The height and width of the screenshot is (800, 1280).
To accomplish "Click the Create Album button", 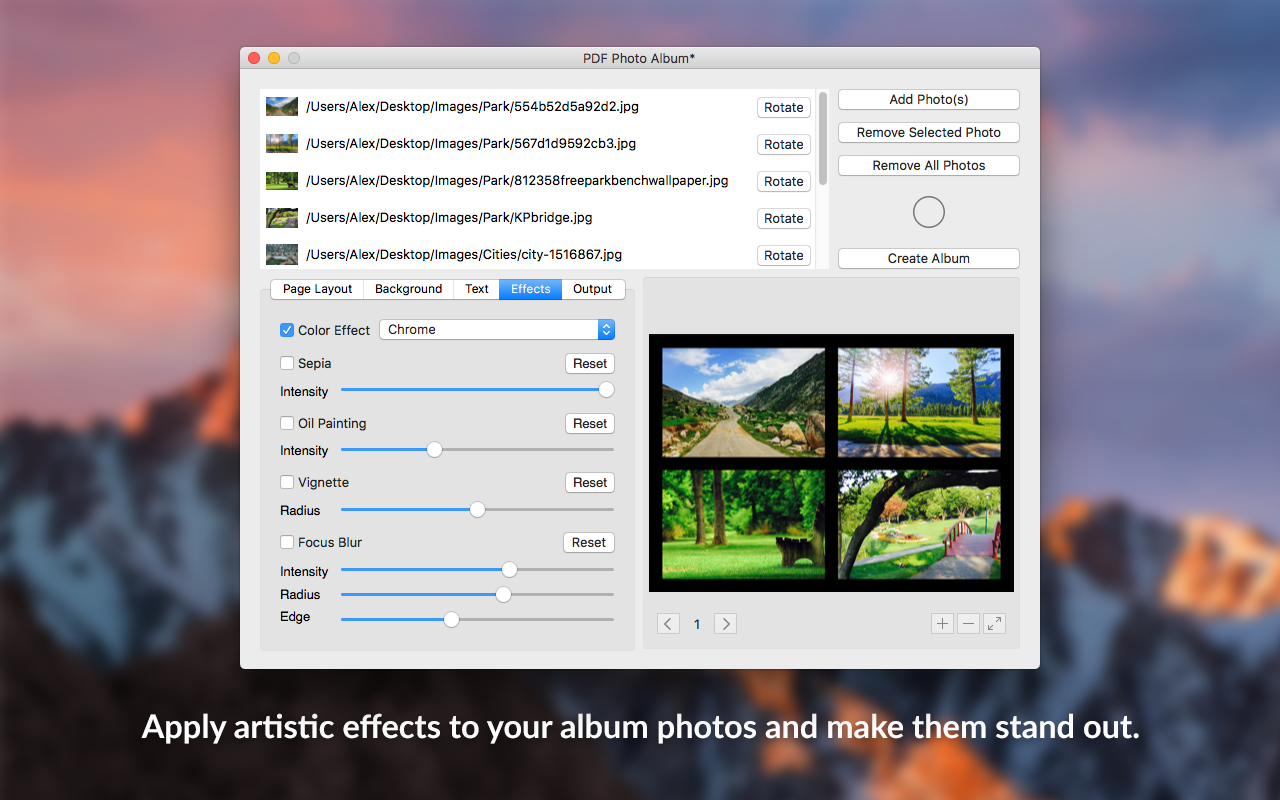I will tap(929, 258).
